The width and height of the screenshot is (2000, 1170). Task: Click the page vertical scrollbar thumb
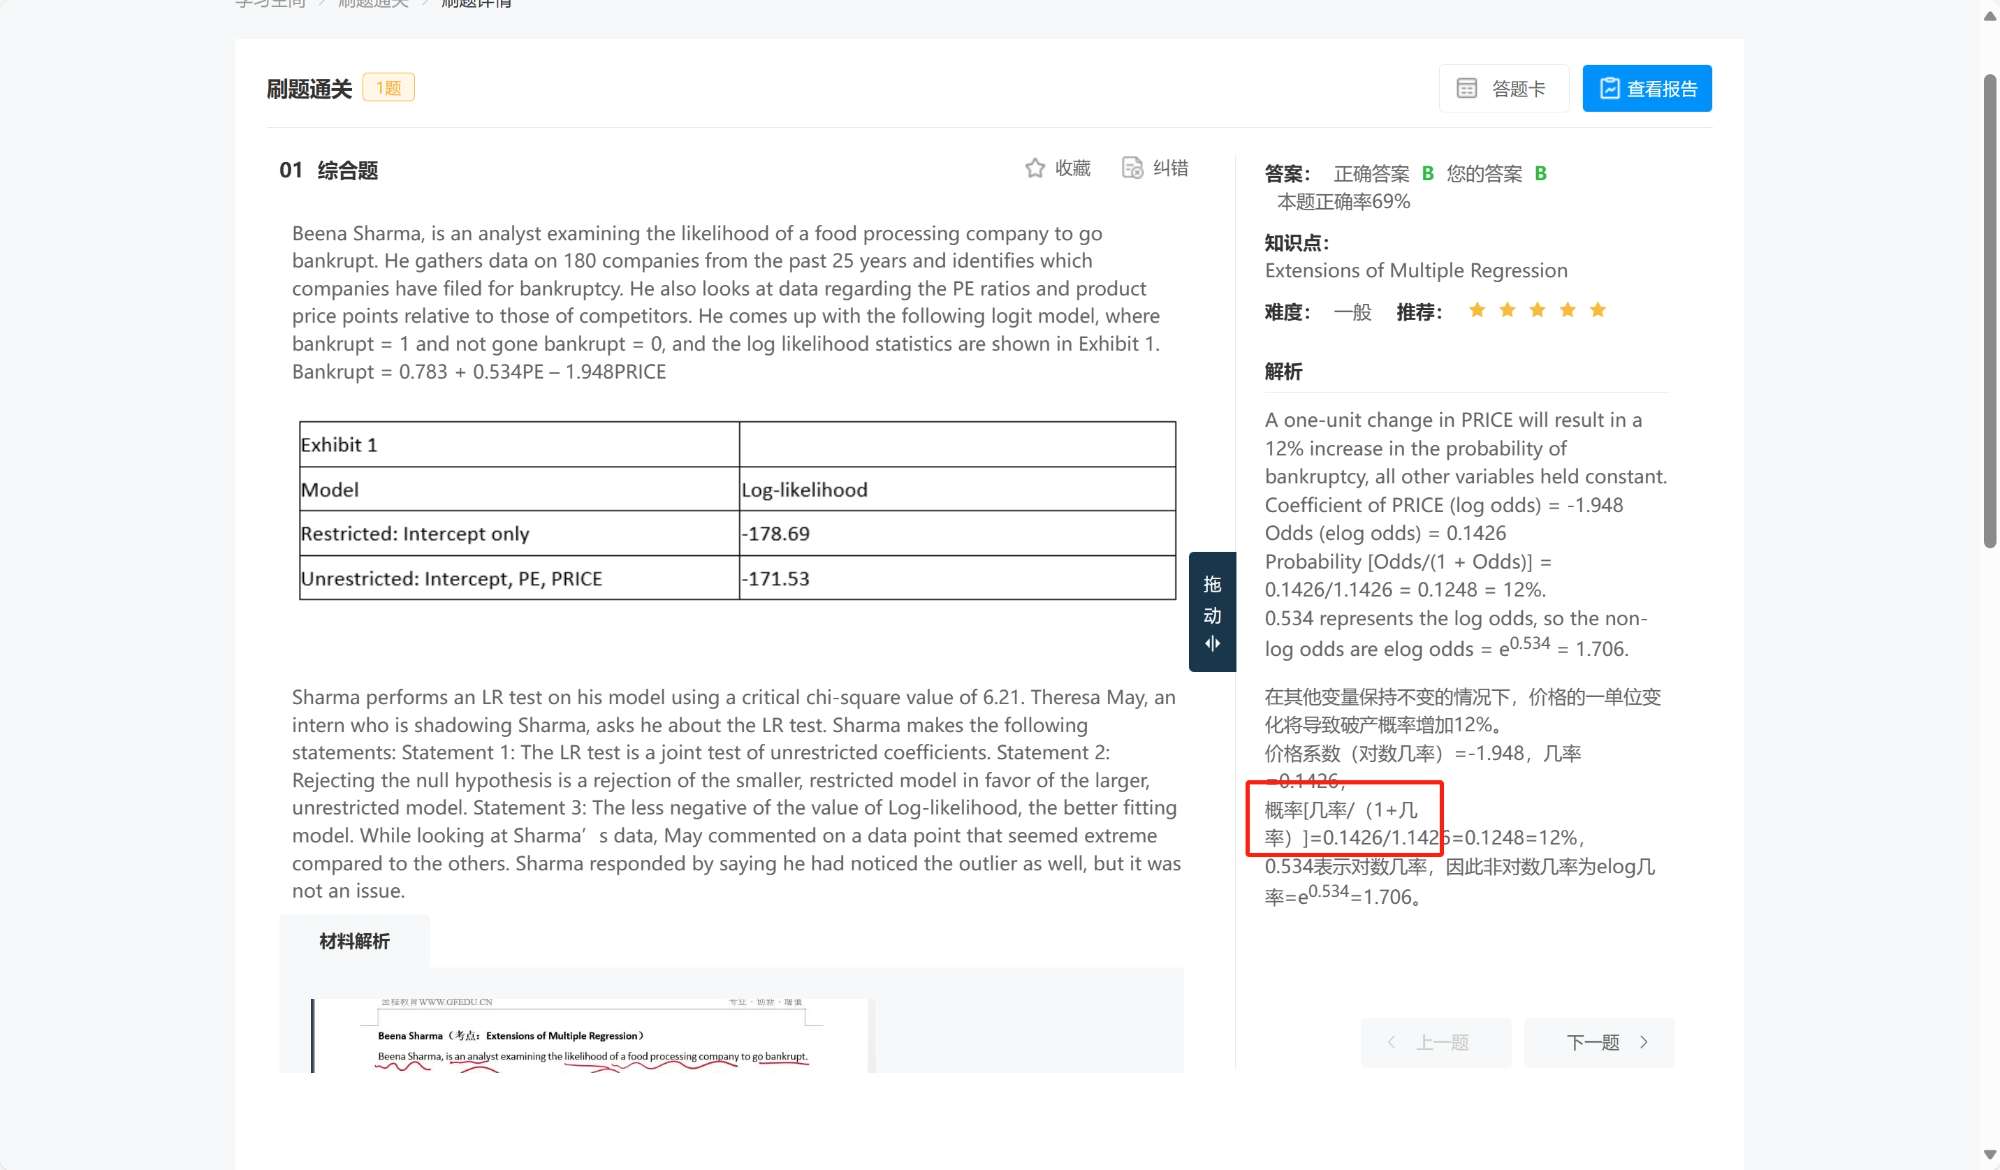(1989, 310)
